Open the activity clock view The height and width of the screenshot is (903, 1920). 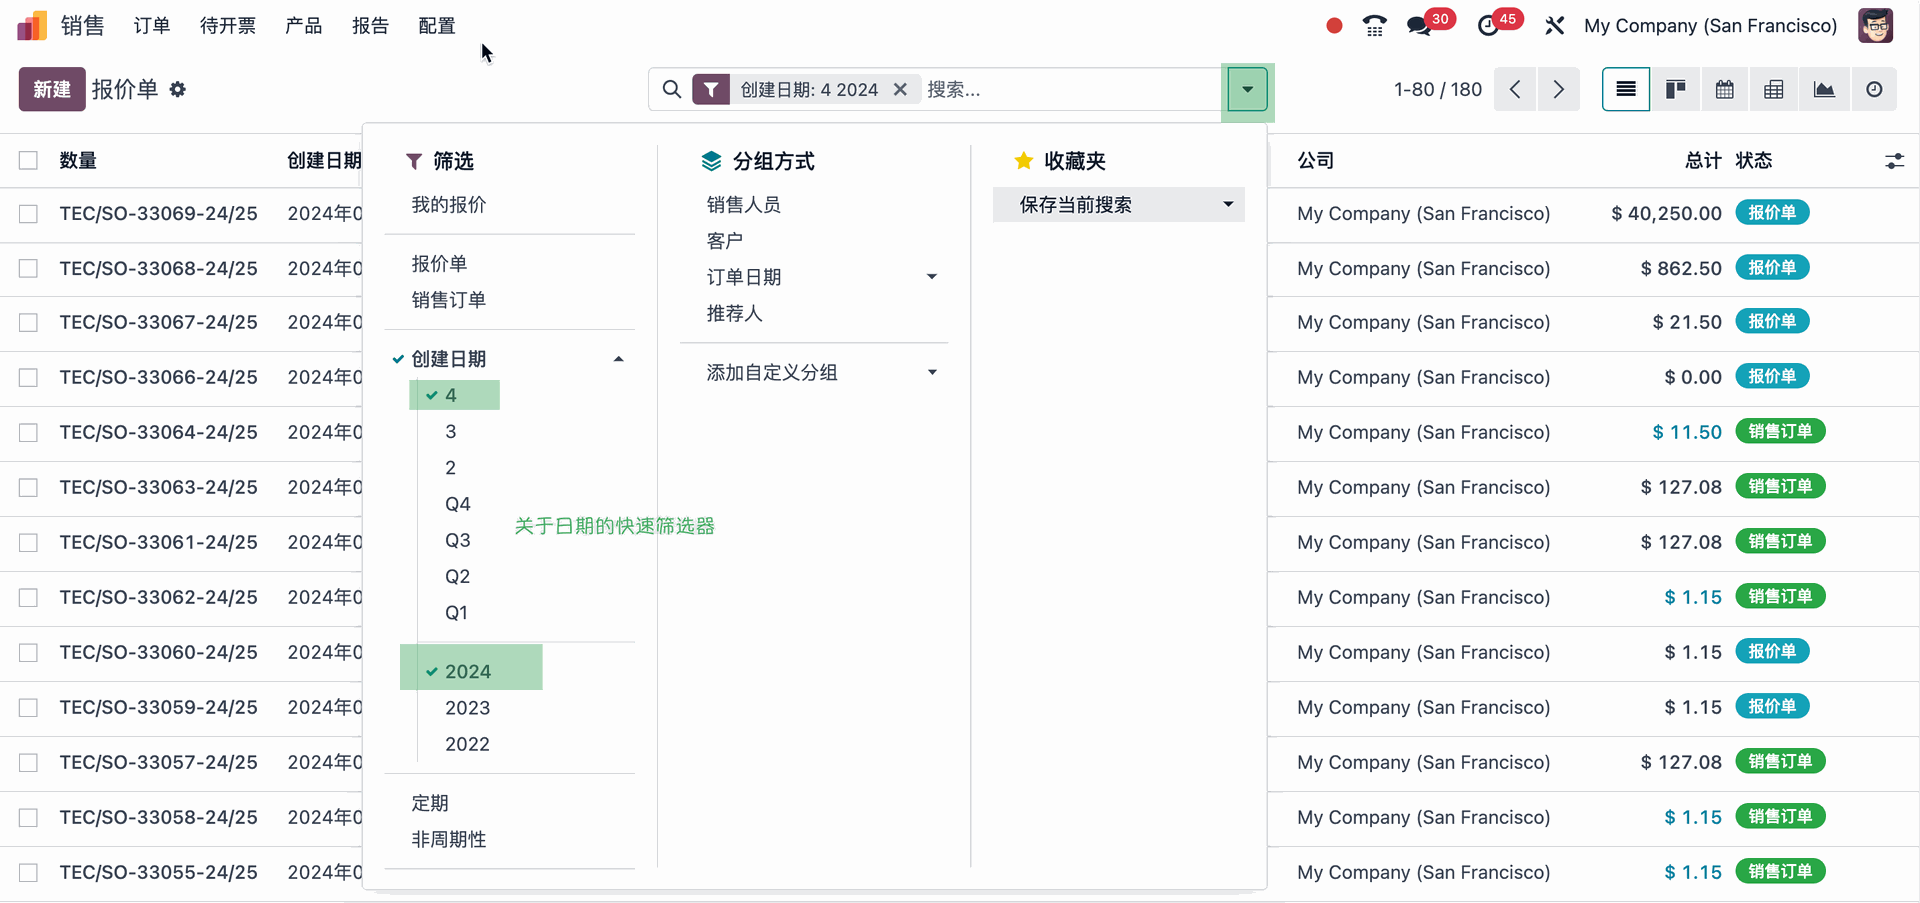[1873, 90]
